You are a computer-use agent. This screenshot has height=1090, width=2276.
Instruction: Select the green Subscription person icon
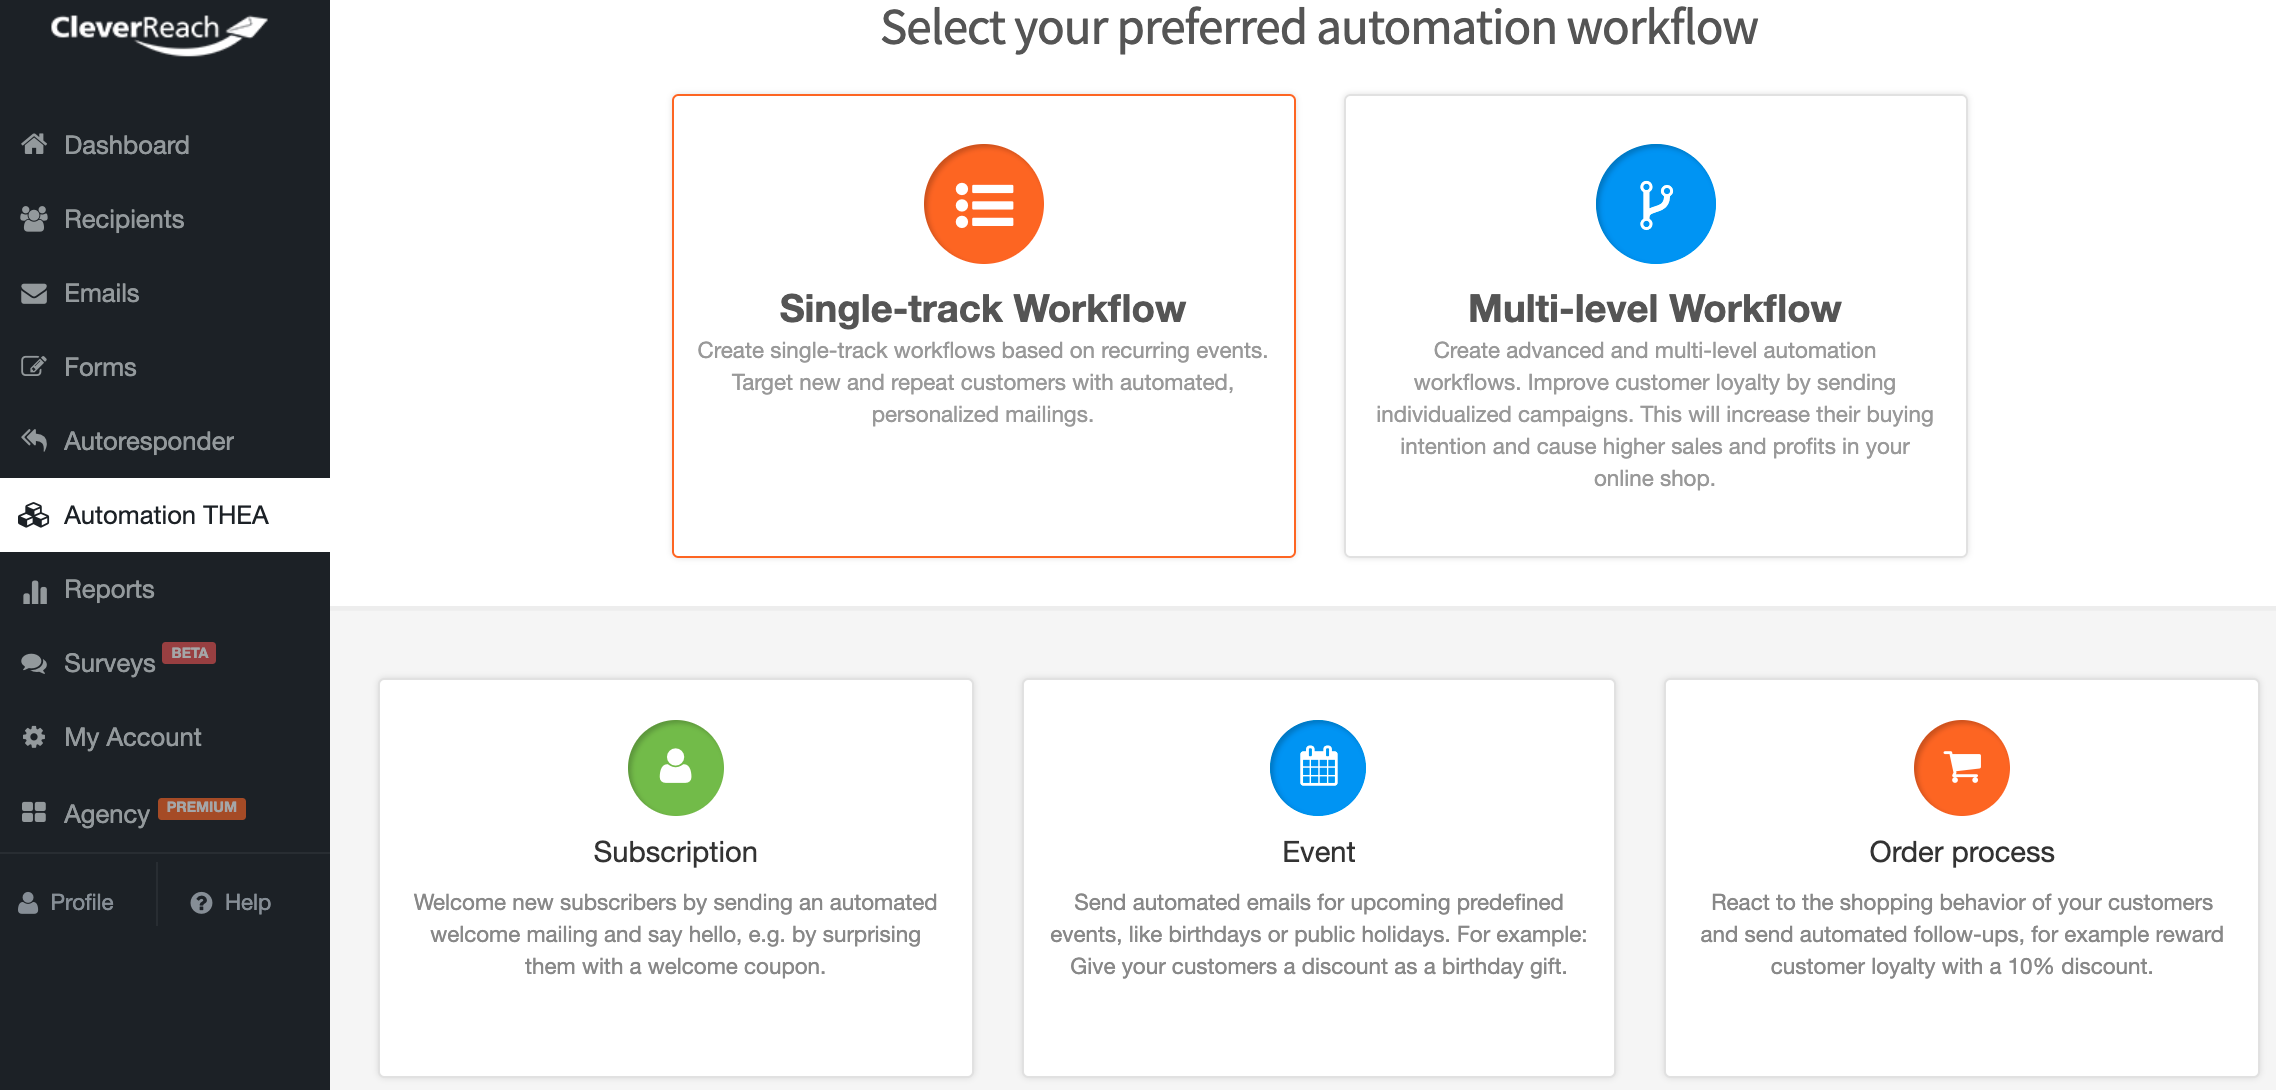675,768
